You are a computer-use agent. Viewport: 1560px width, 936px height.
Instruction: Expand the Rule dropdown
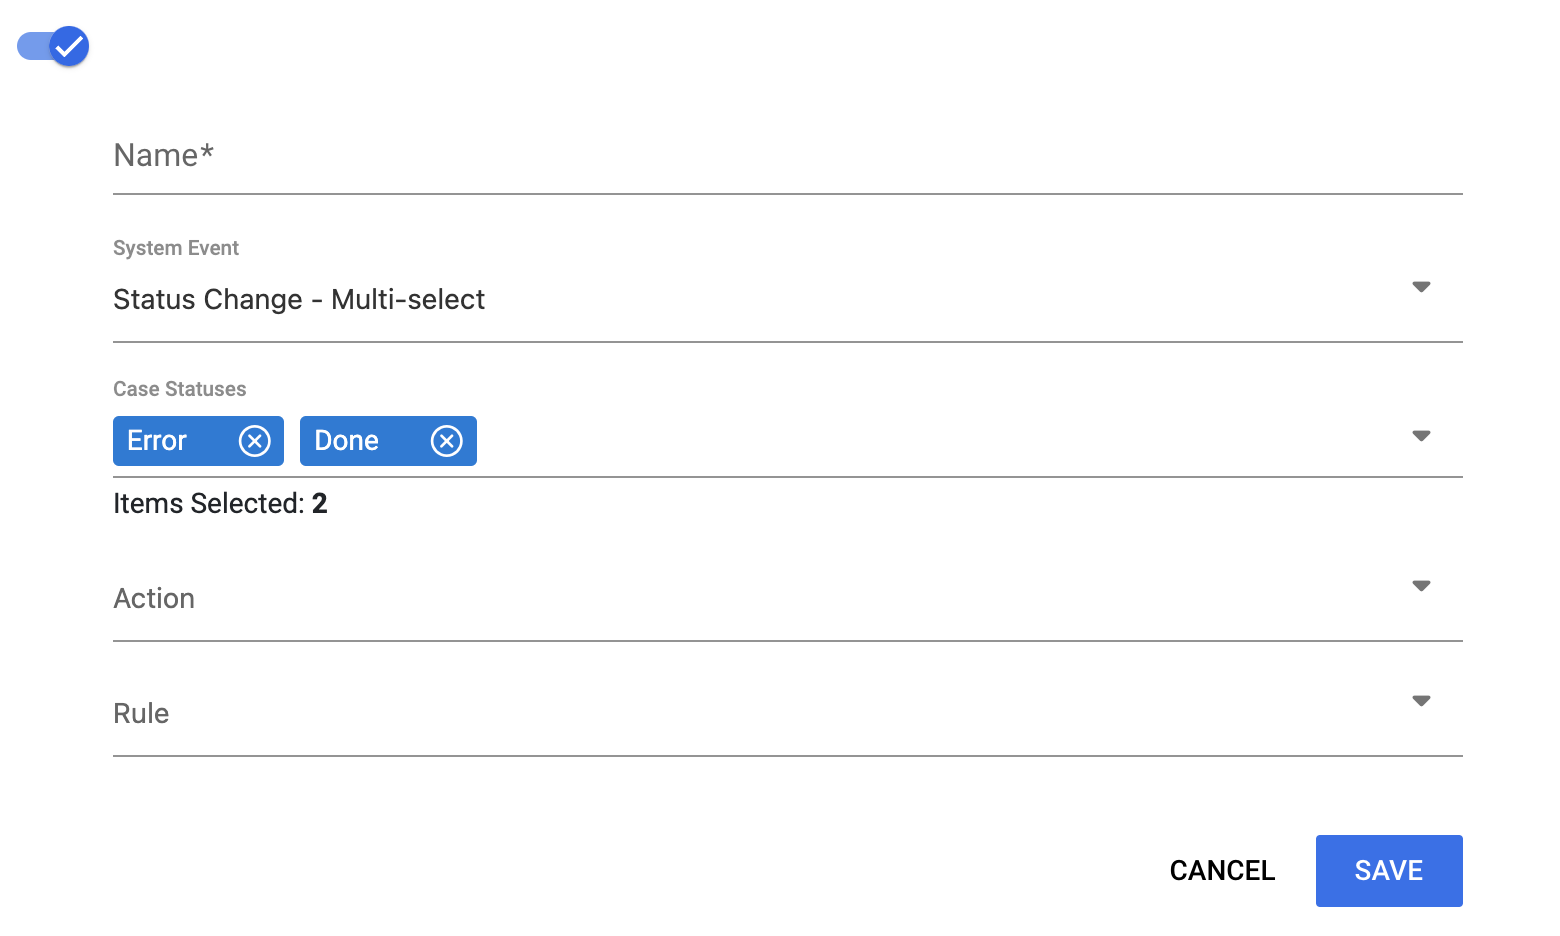[760, 714]
